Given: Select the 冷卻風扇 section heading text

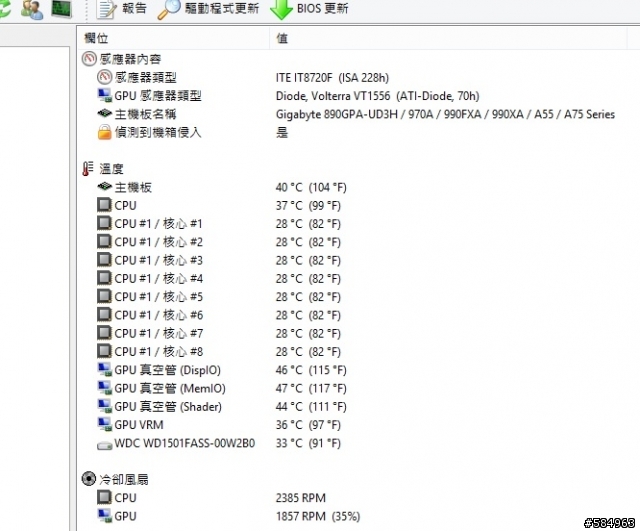Looking at the screenshot, I should 124,479.
